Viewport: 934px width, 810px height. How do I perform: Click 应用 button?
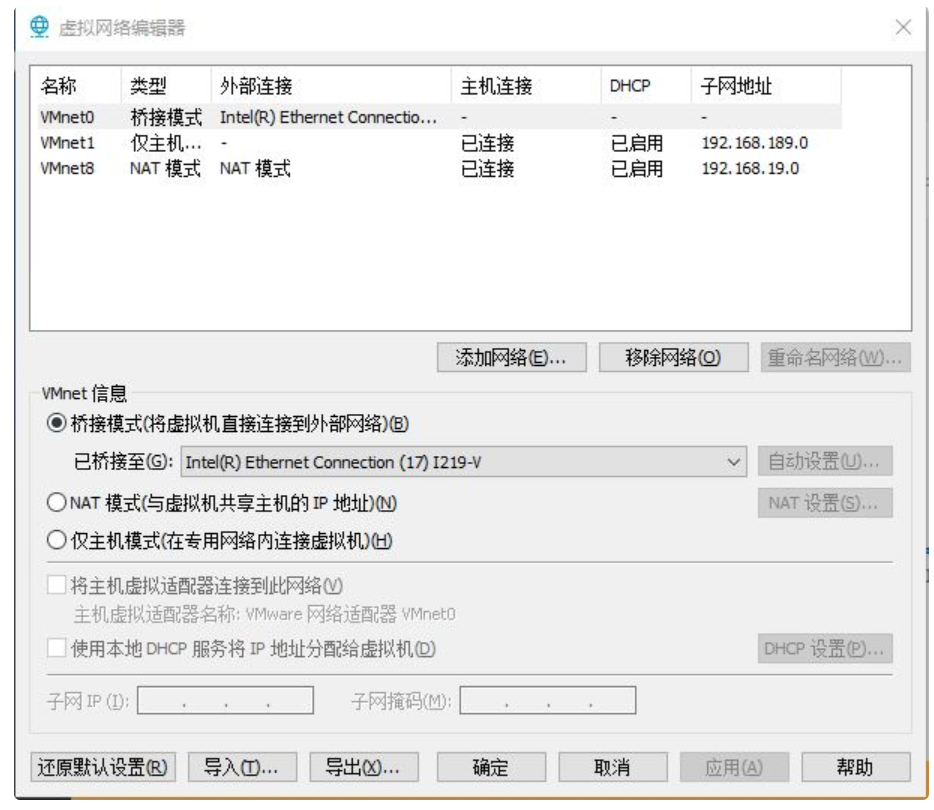point(734,767)
